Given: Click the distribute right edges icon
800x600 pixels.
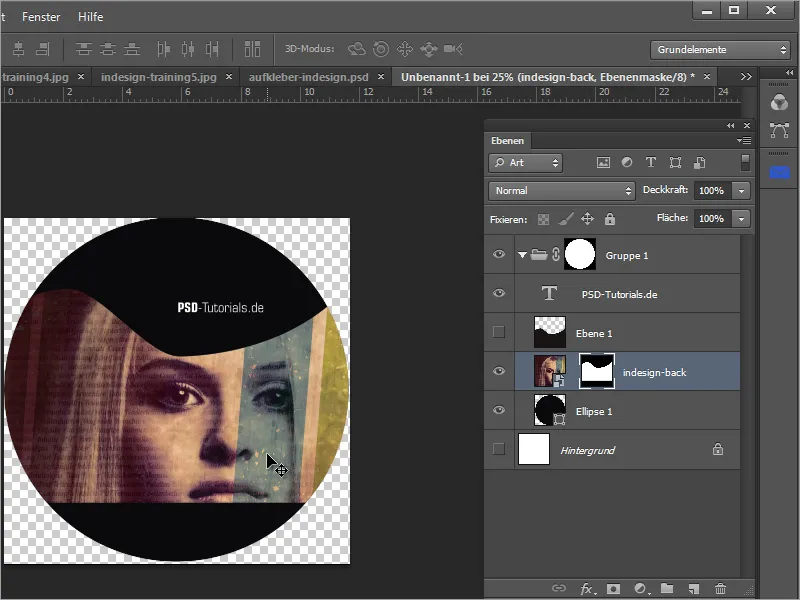Looking at the screenshot, I should point(212,49).
